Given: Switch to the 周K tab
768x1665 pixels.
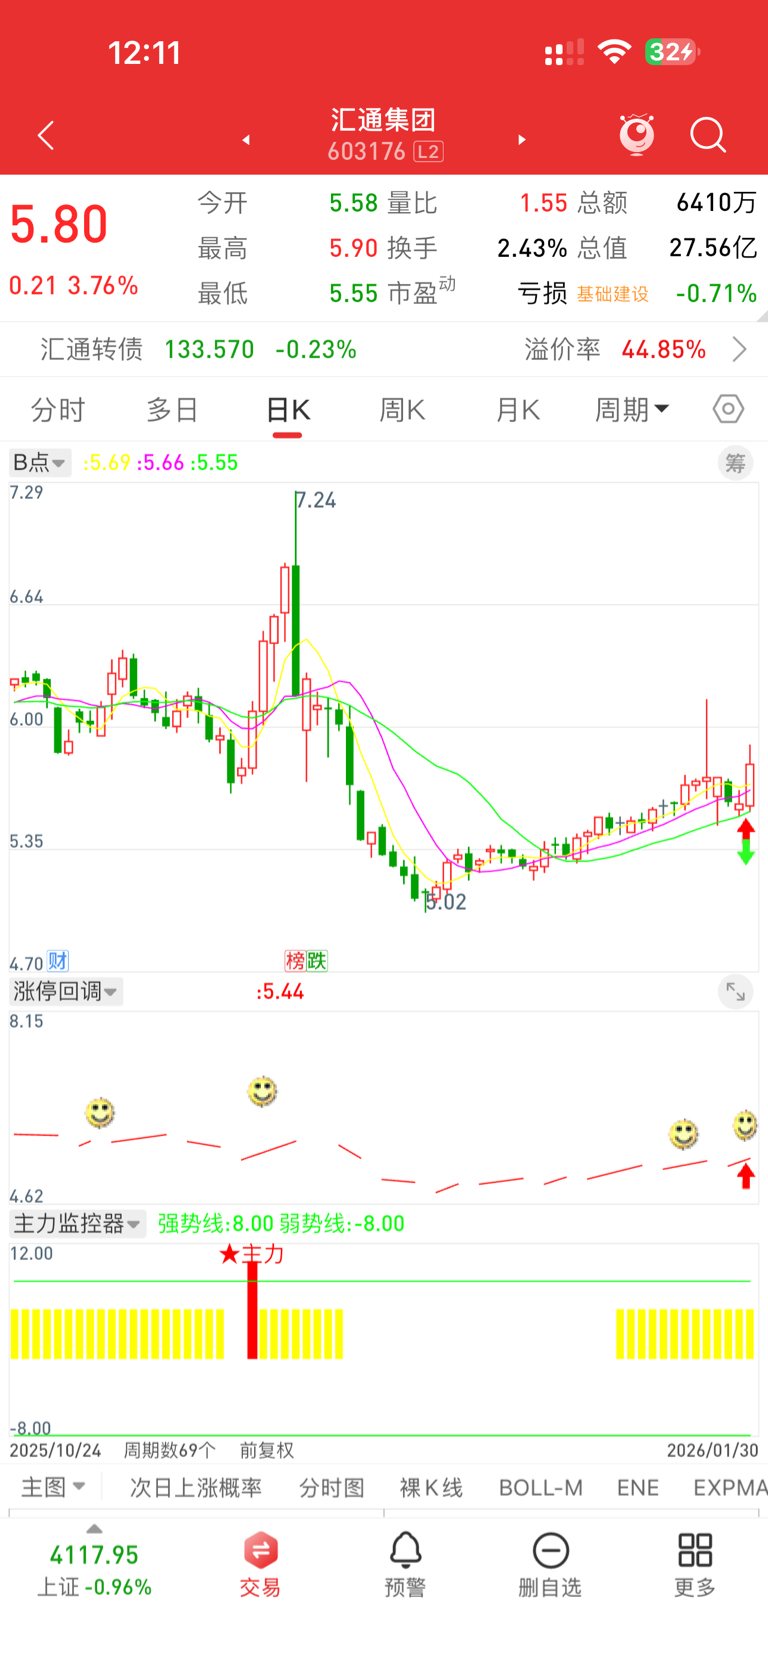Looking at the screenshot, I should coord(402,410).
